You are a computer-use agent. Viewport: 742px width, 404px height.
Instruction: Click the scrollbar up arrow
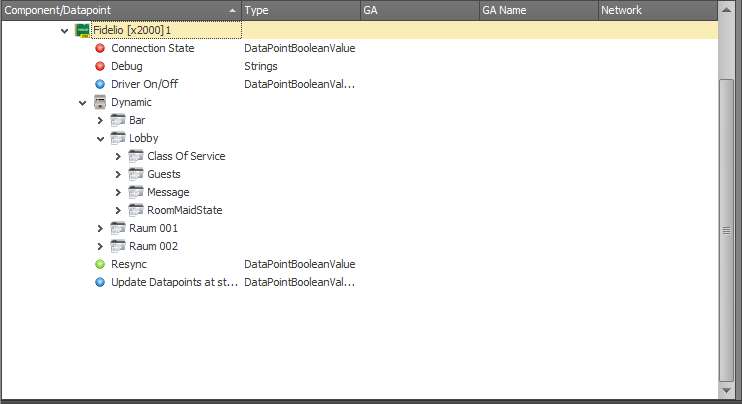tap(726, 9)
